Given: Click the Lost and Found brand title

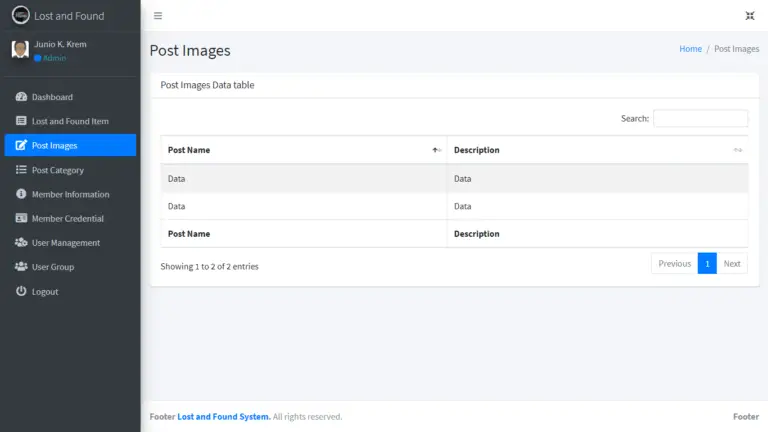Looking at the screenshot, I should point(69,16).
